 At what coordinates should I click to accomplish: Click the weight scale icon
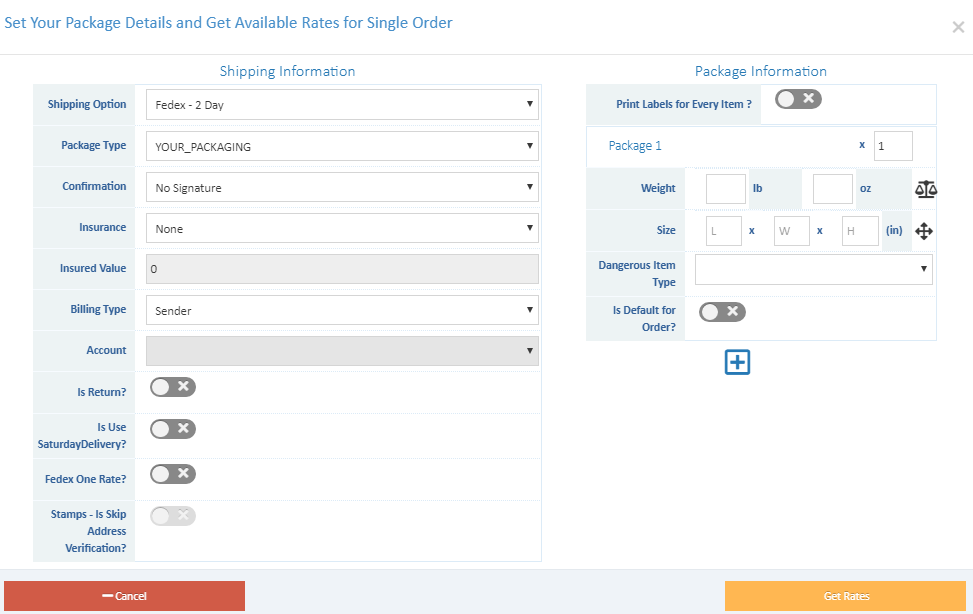point(925,188)
